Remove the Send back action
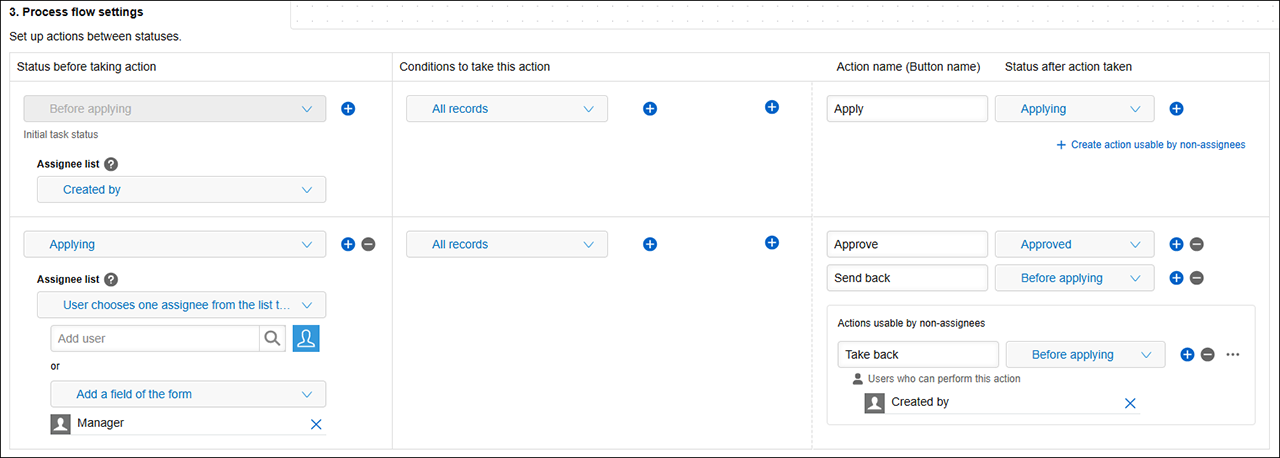The height and width of the screenshot is (458, 1280). coord(1196,278)
